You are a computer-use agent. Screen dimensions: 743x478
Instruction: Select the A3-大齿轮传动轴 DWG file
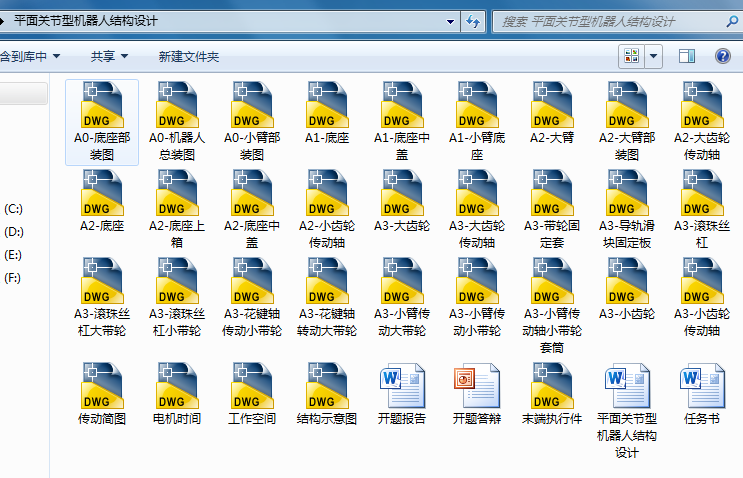477,209
